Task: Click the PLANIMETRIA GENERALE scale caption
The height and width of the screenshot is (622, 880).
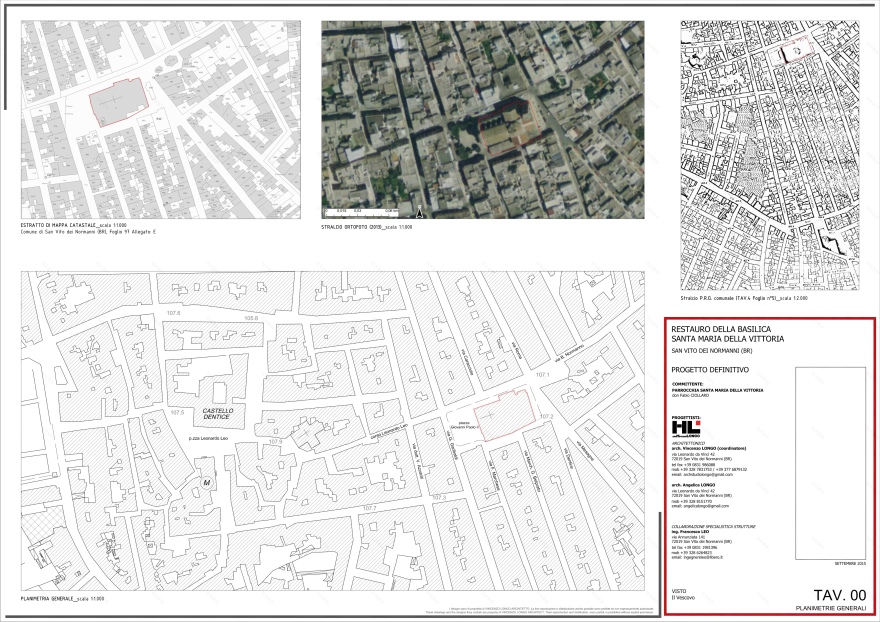Action: [x=63, y=598]
